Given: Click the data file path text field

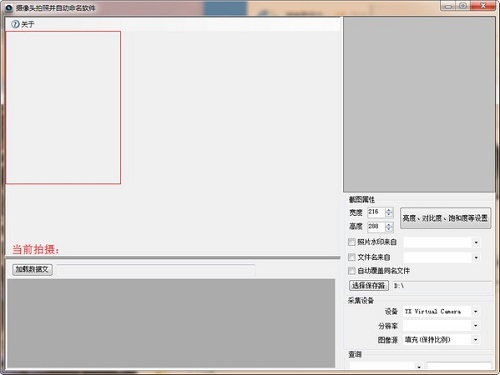Looking at the screenshot, I should [x=156, y=270].
